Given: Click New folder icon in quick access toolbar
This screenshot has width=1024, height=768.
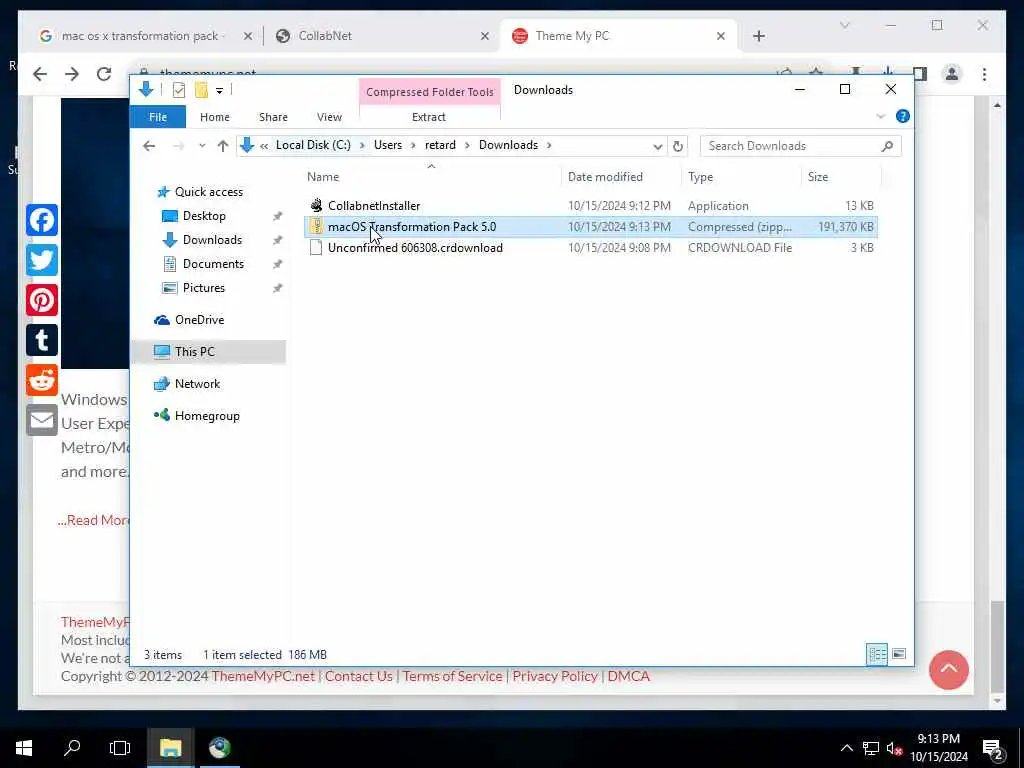Looking at the screenshot, I should coord(201,90).
